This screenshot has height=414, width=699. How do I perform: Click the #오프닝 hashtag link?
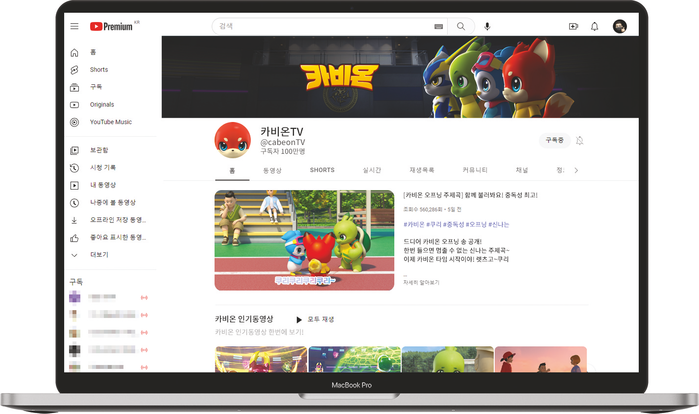pos(476,225)
